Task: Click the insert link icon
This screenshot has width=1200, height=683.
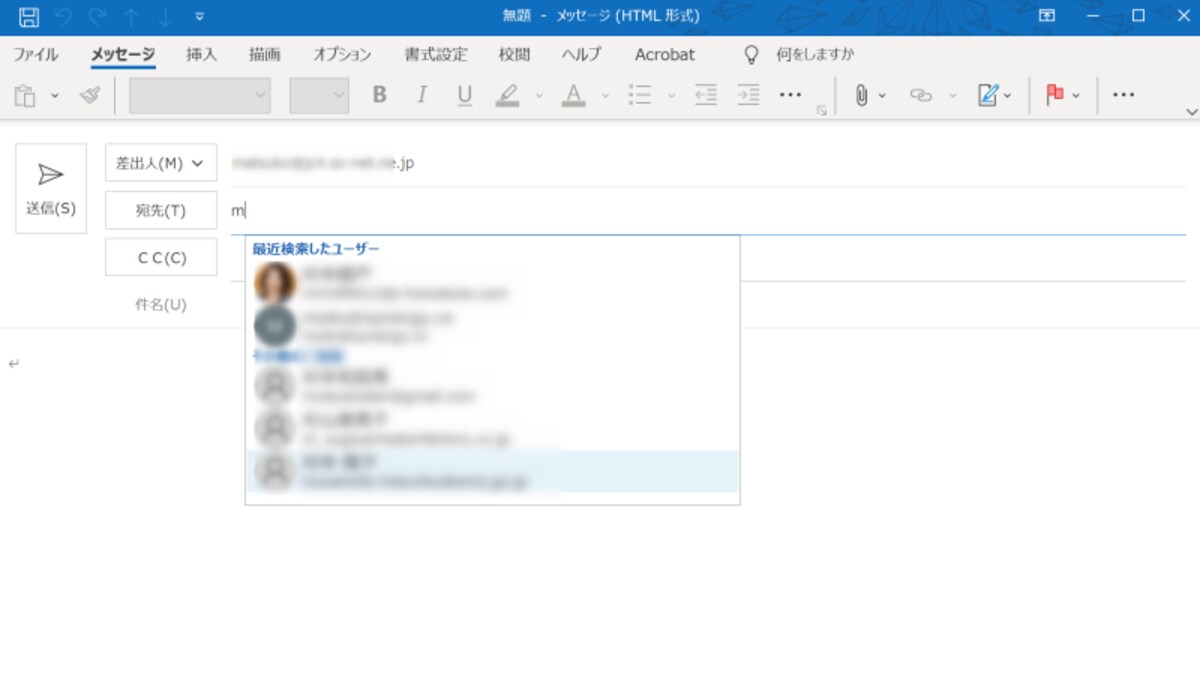Action: [x=921, y=95]
